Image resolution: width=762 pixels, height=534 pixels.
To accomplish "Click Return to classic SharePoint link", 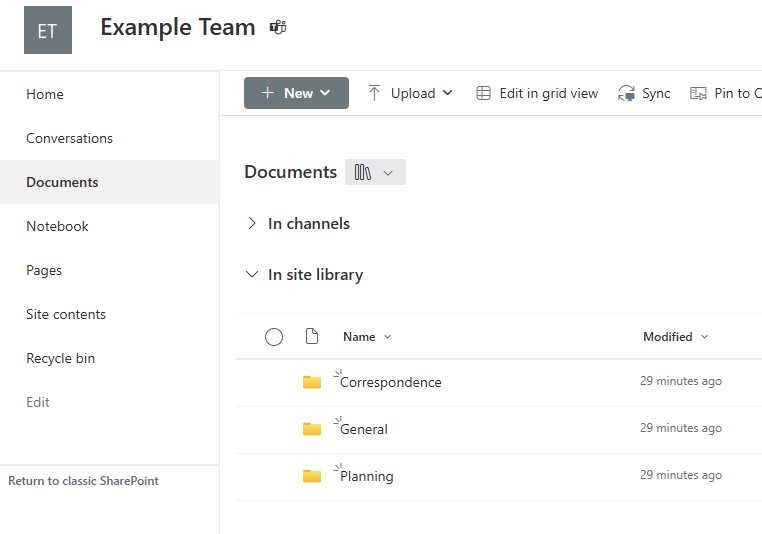I will pos(83,481).
